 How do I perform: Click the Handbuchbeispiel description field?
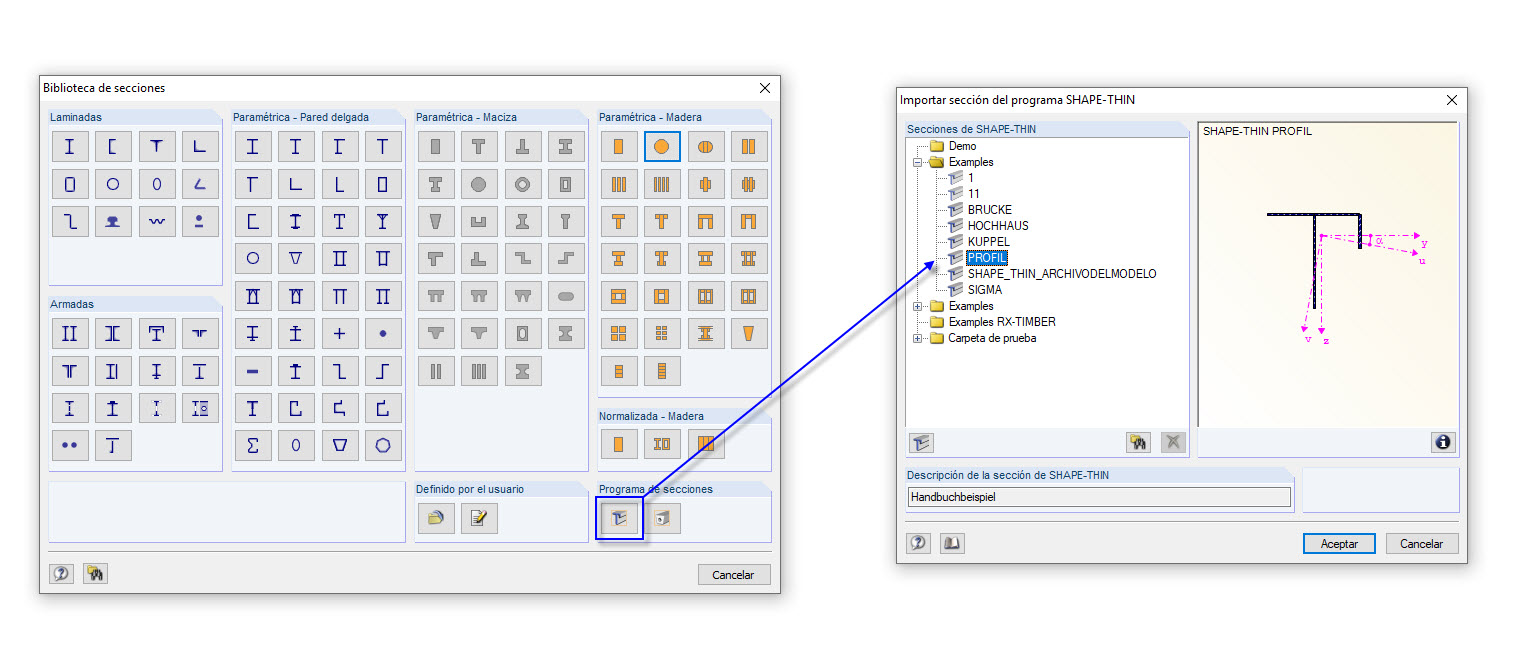1099,497
